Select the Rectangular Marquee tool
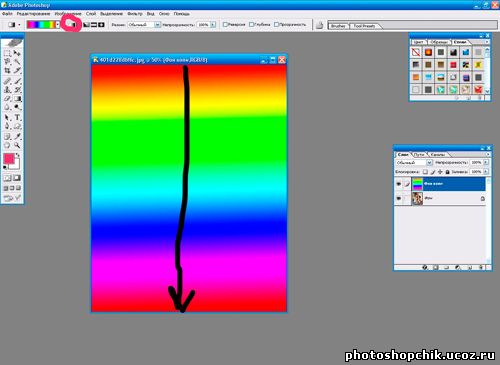Viewport: 500px width, 365px height. [7, 53]
